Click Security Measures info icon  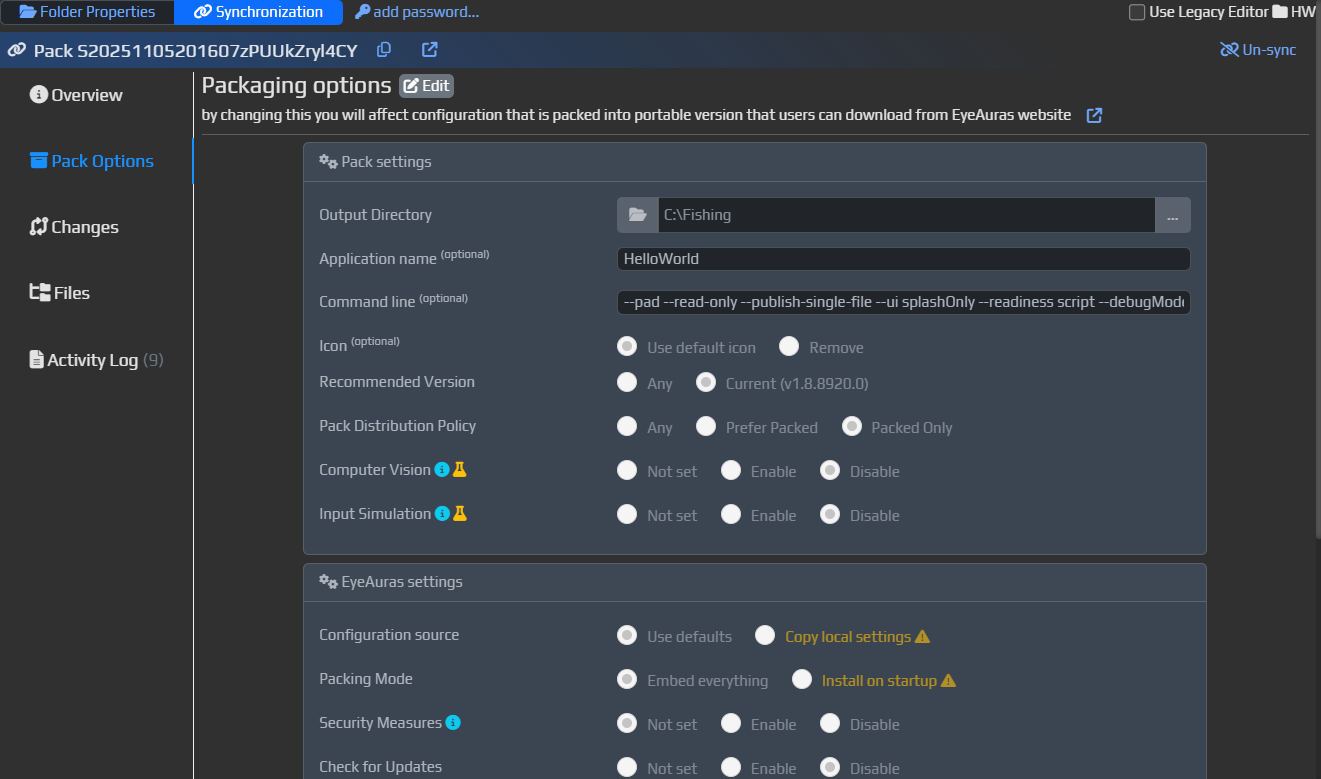point(453,723)
